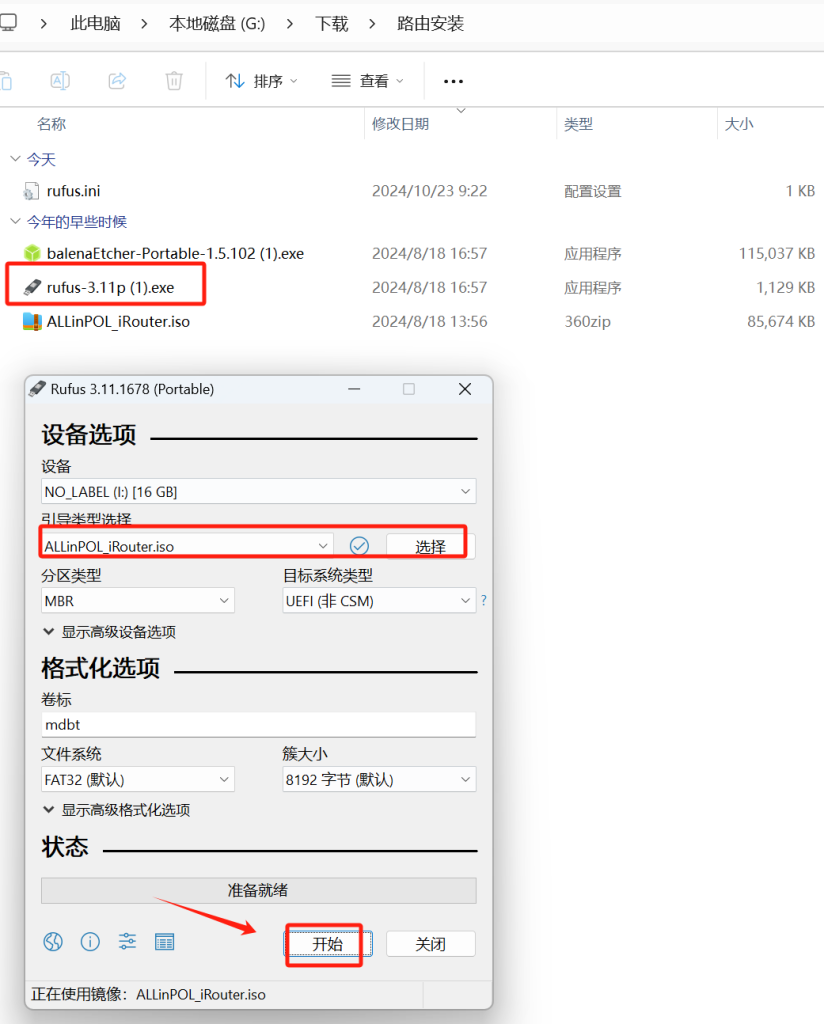The width and height of the screenshot is (824, 1024).
Task: Open the 文件系统 FAT32 dropdown
Action: coord(138,780)
